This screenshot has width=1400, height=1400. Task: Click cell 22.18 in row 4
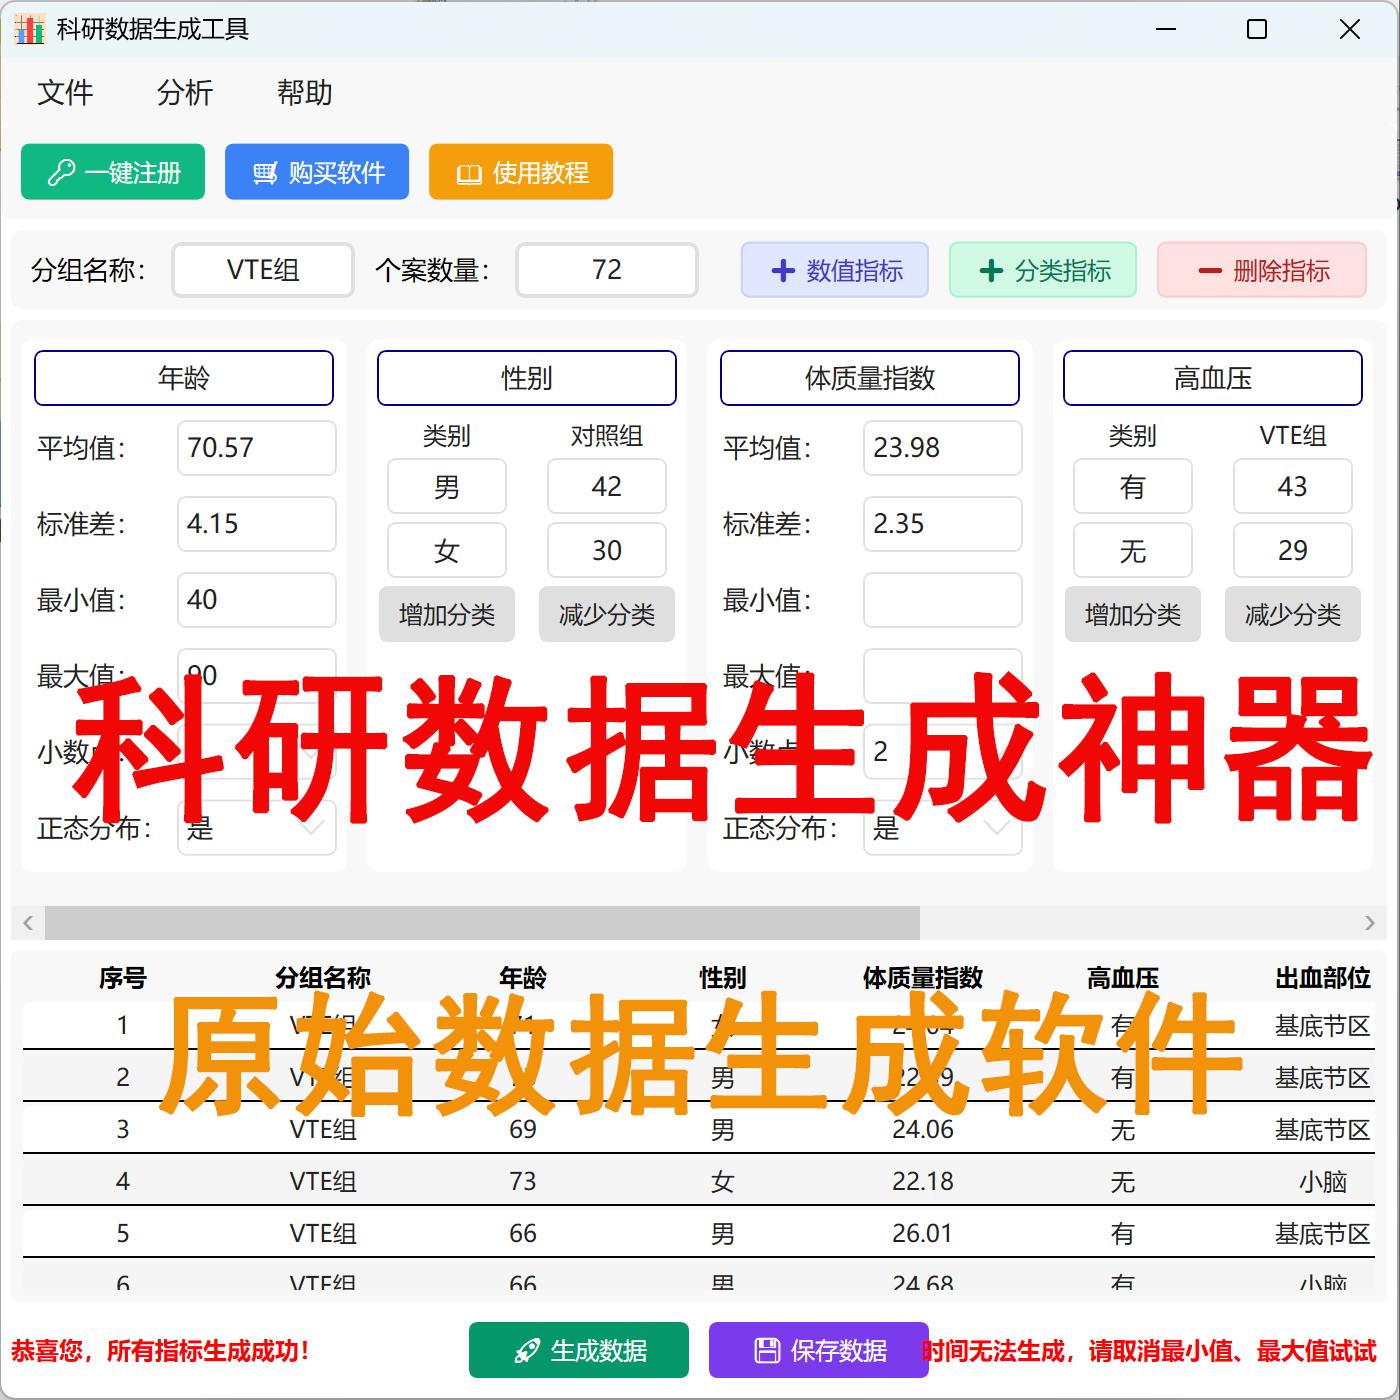click(923, 1181)
